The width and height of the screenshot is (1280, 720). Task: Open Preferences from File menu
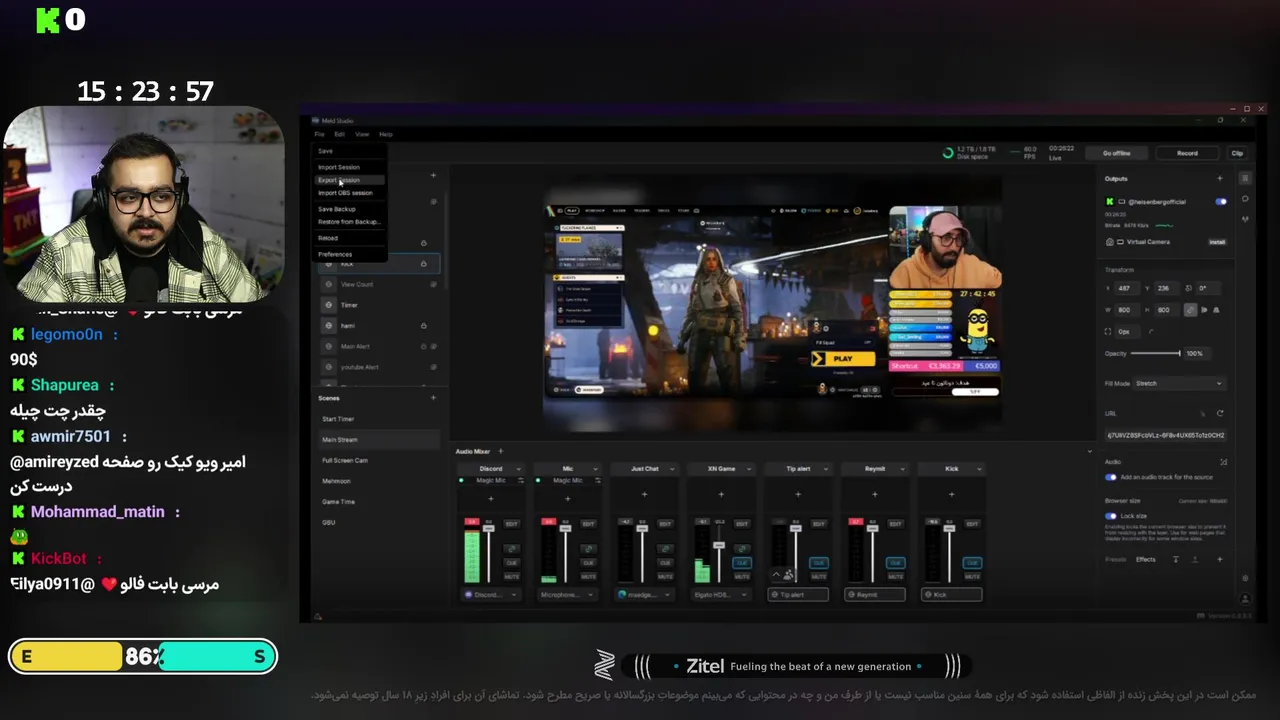(335, 254)
